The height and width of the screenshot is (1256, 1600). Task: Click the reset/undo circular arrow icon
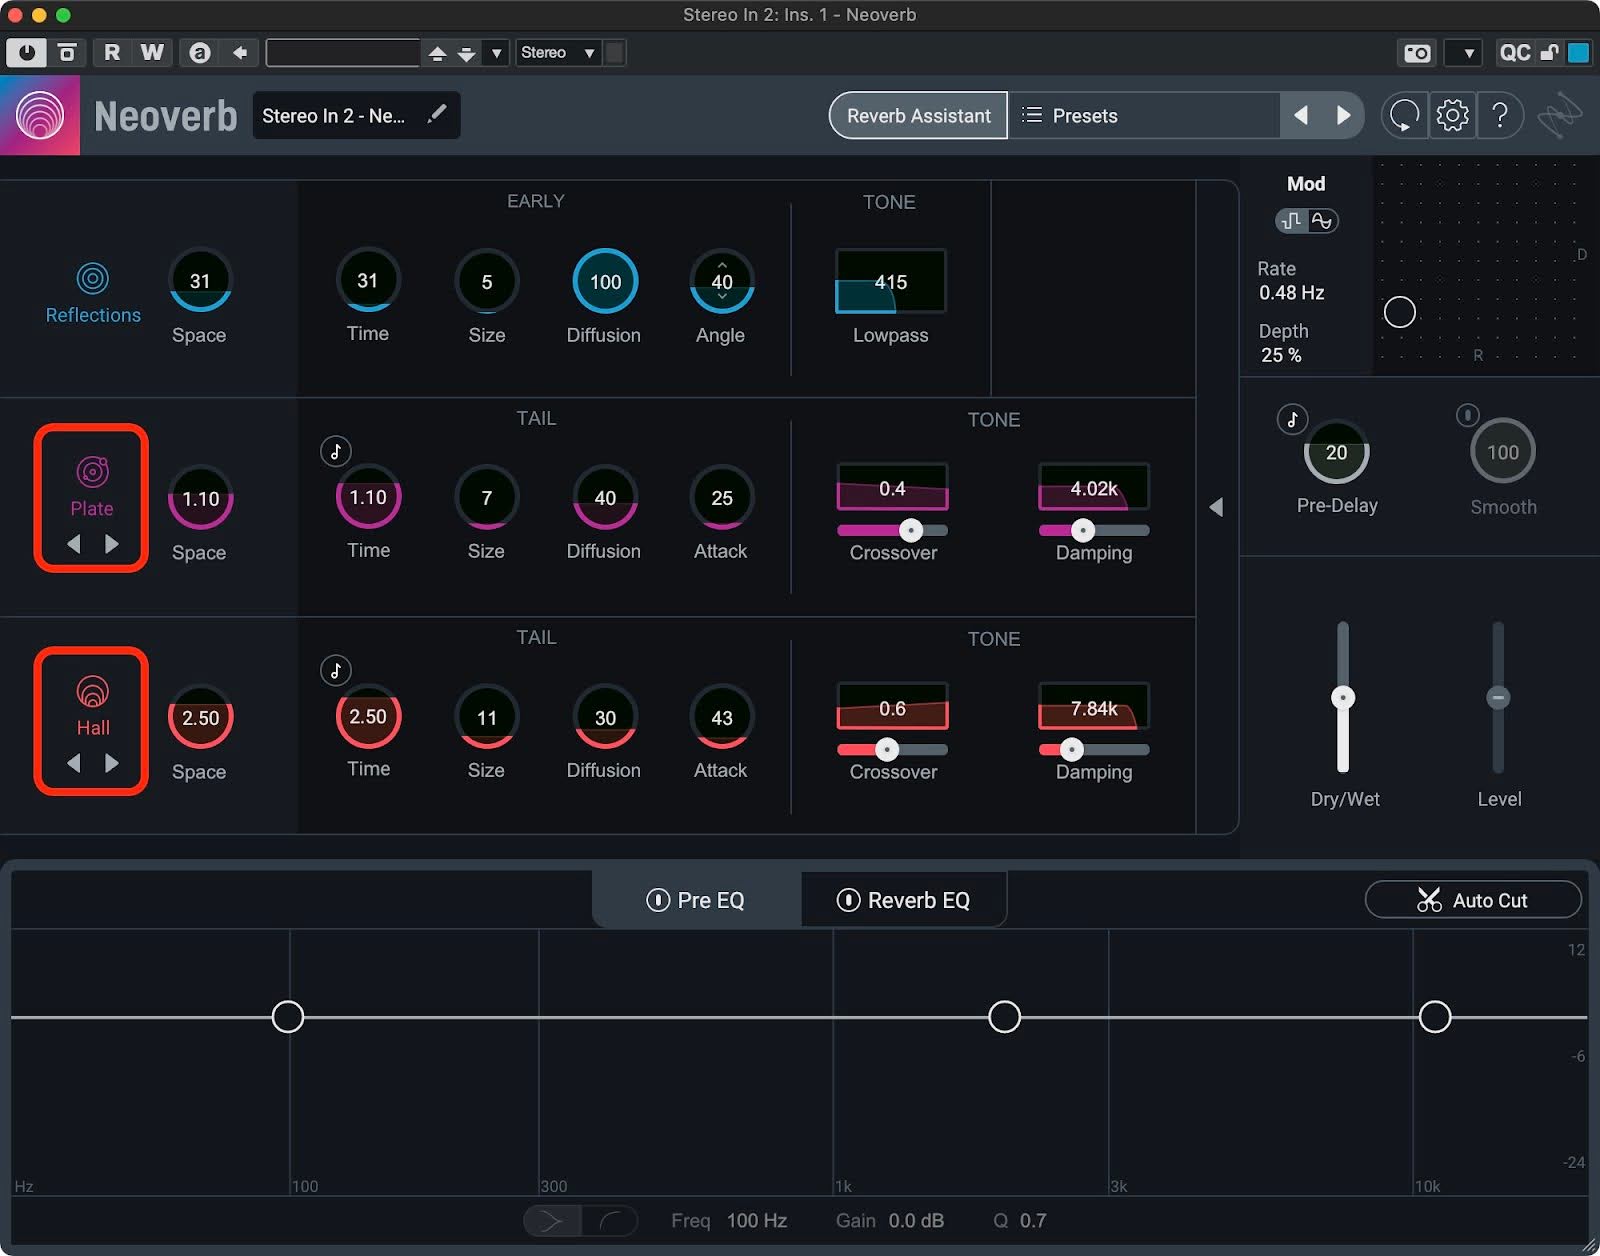coord(1404,116)
